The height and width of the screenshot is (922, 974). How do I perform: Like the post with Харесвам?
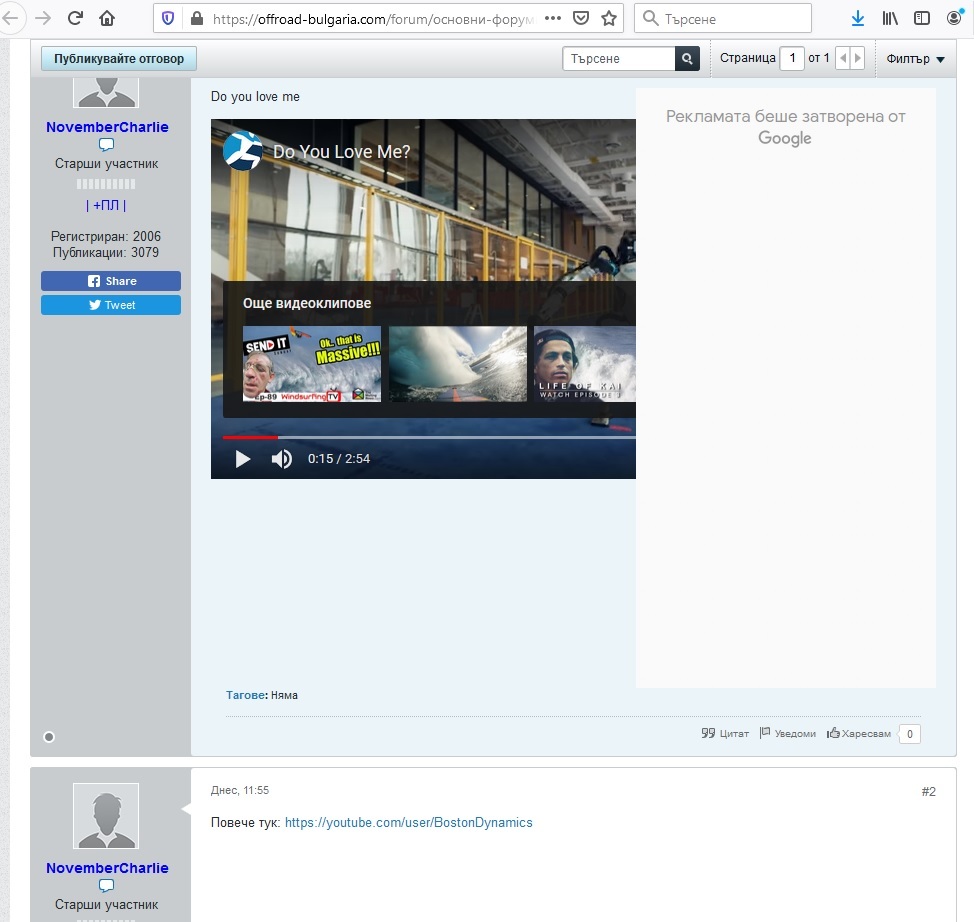[858, 734]
